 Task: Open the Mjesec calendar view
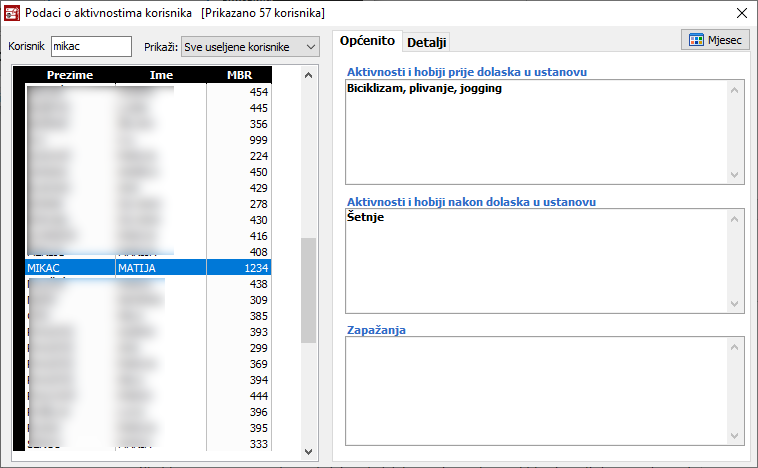point(715,40)
